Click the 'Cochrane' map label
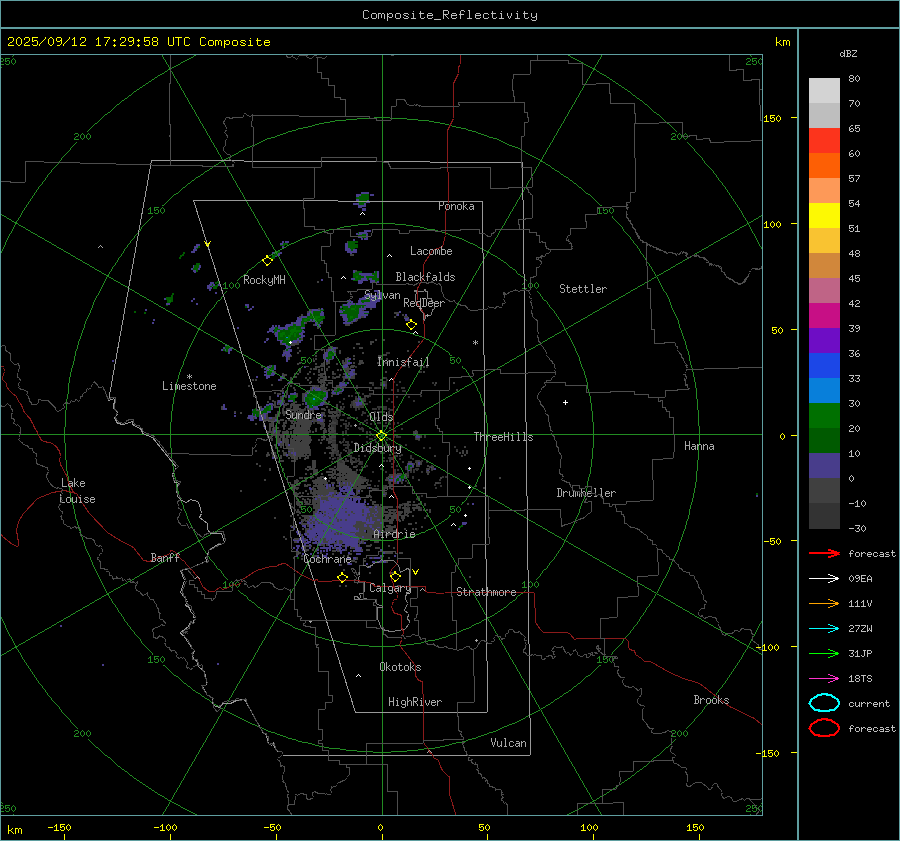 (327, 559)
